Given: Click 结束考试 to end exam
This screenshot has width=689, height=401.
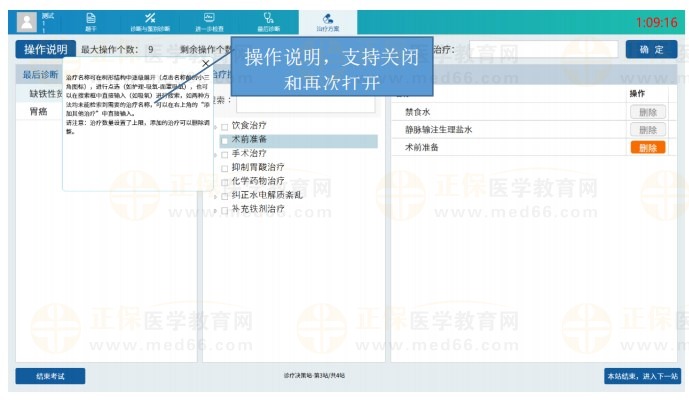Looking at the screenshot, I should (50, 376).
